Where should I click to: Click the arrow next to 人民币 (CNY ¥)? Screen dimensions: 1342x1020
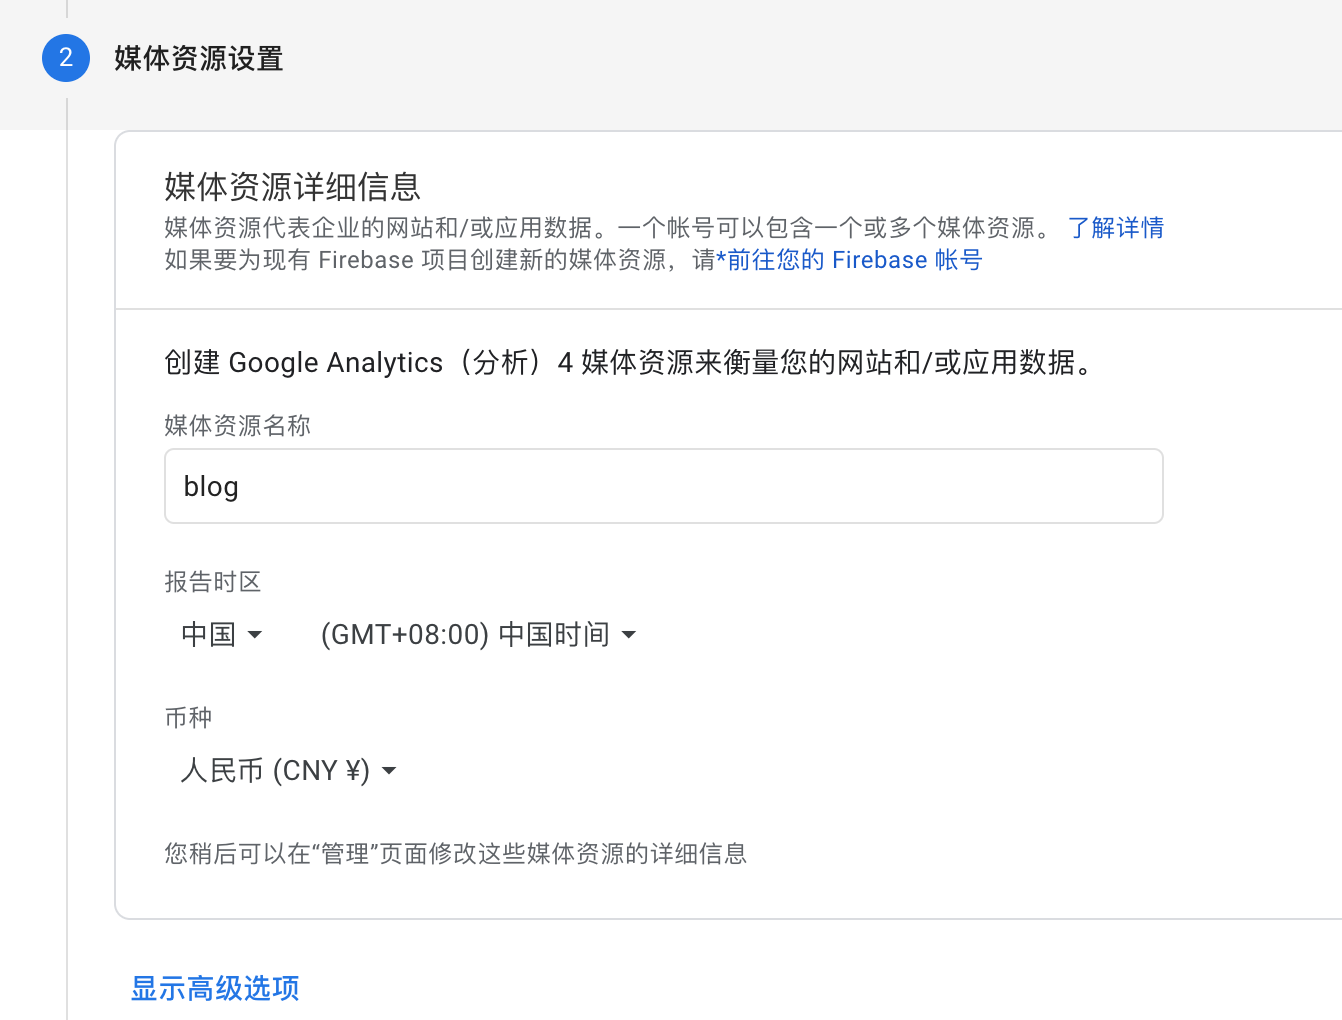(x=390, y=771)
